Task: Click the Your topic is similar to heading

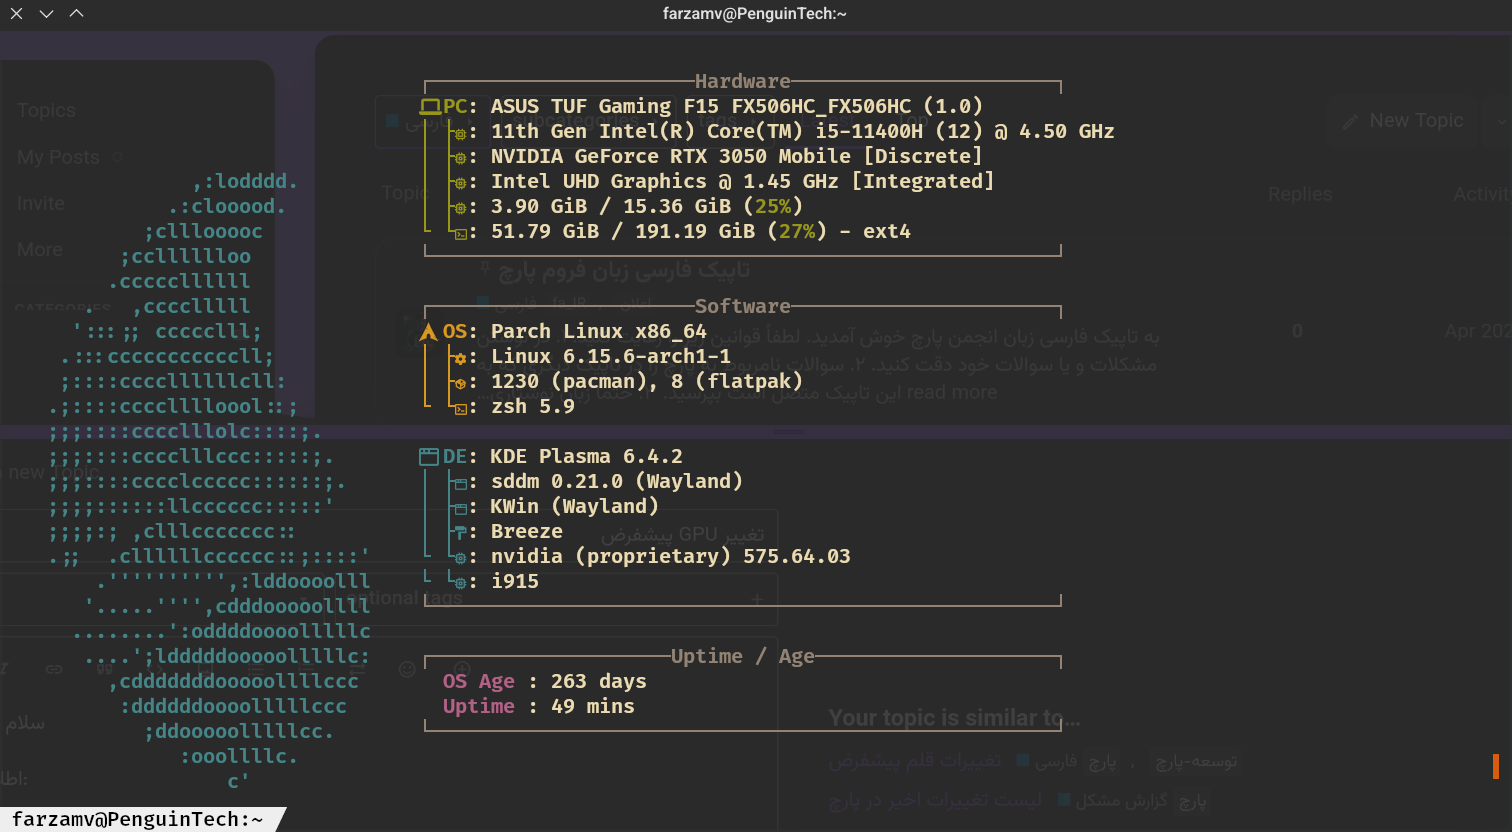Action: pos(955,718)
